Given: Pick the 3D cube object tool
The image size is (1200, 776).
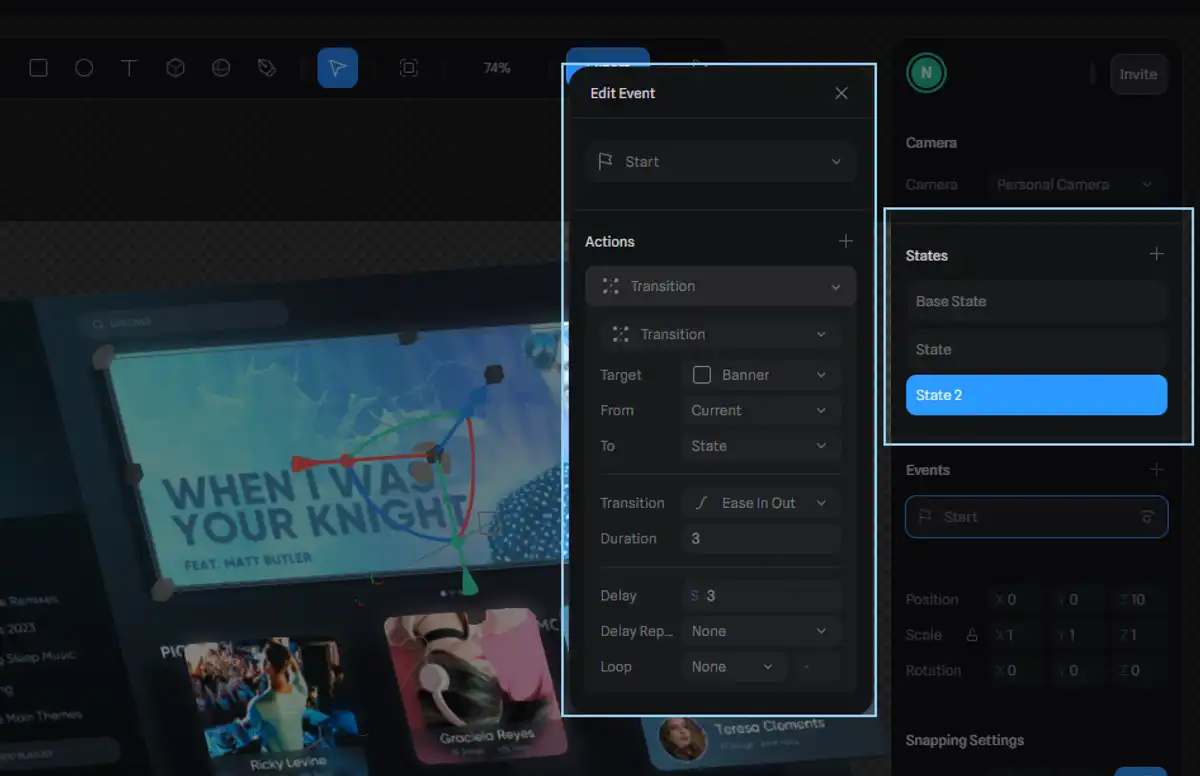Looking at the screenshot, I should [x=175, y=68].
